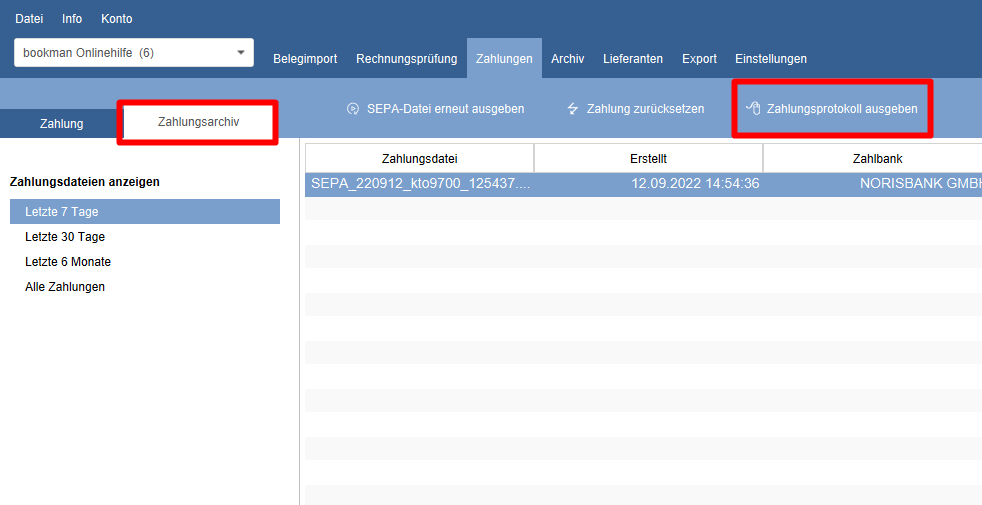Open the Info menu
Screen dimensions: 982x505
click(x=72, y=19)
